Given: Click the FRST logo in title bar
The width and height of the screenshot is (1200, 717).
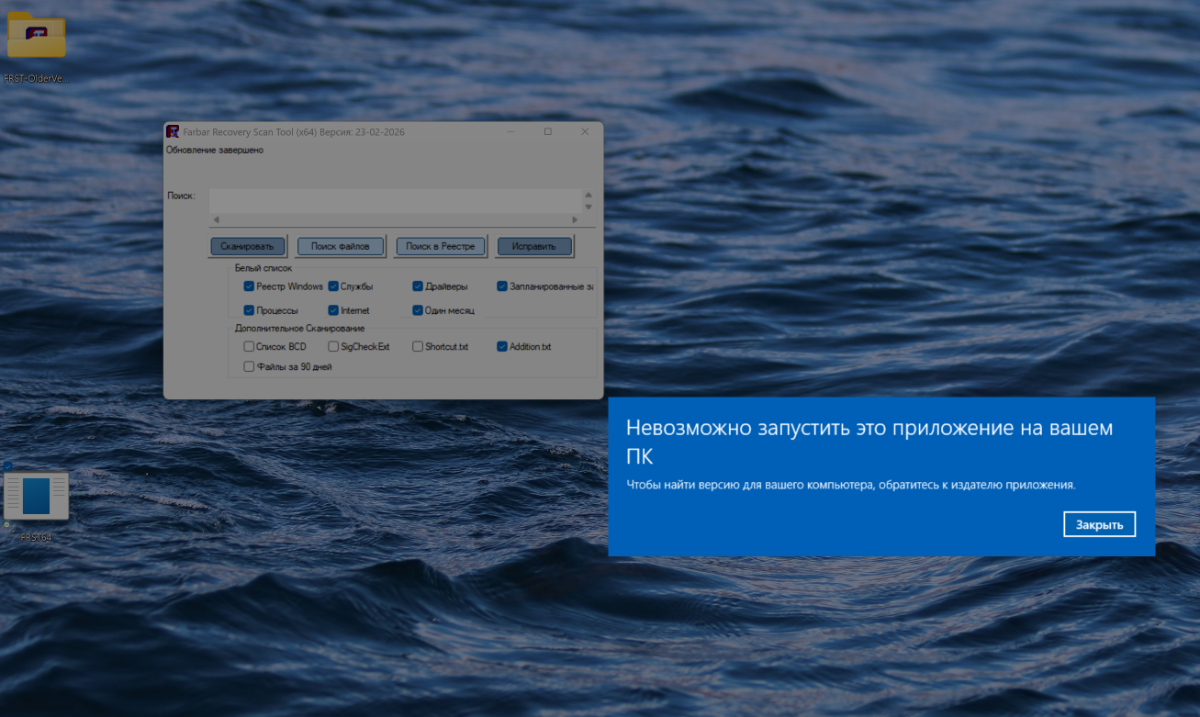Looking at the screenshot, I should point(173,132).
